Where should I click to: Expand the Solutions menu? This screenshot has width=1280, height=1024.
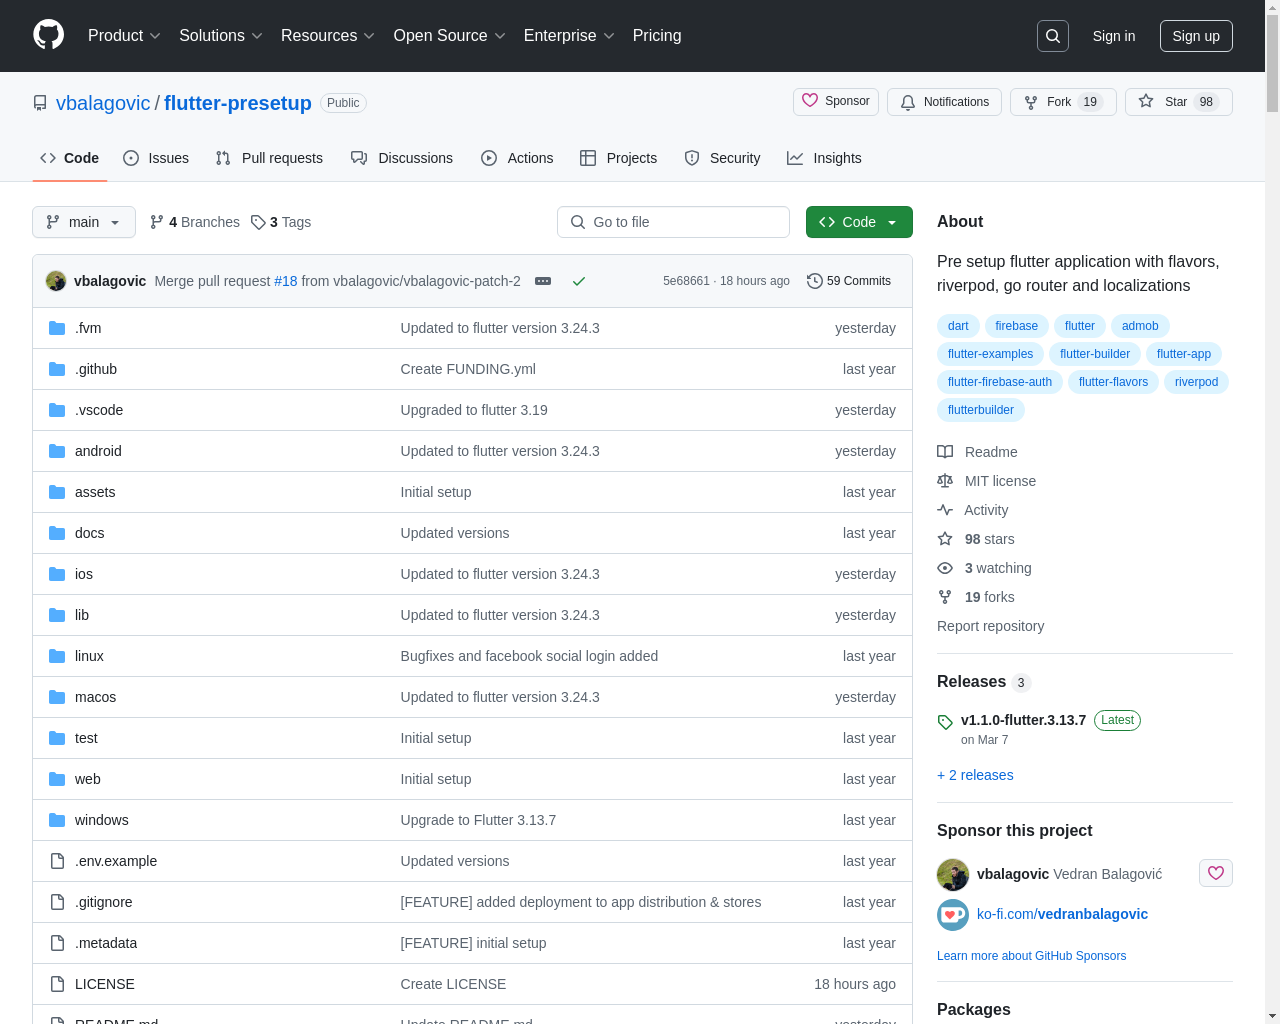pyautogui.click(x=221, y=36)
